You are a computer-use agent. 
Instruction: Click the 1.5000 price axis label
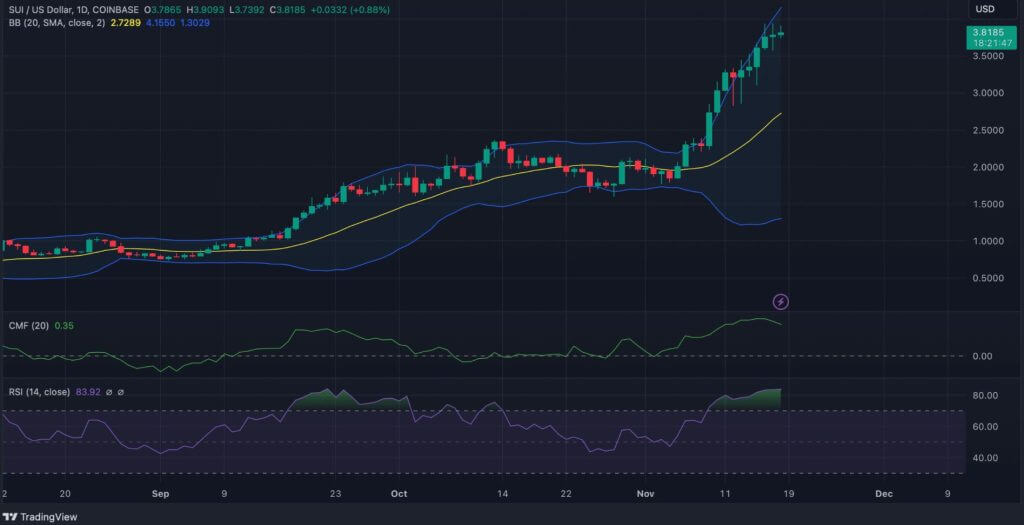[990, 204]
